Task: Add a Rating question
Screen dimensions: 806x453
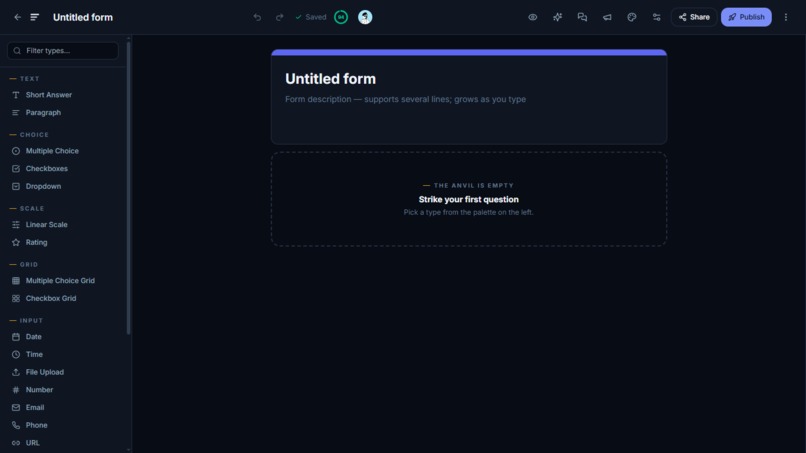Action: (x=63, y=242)
